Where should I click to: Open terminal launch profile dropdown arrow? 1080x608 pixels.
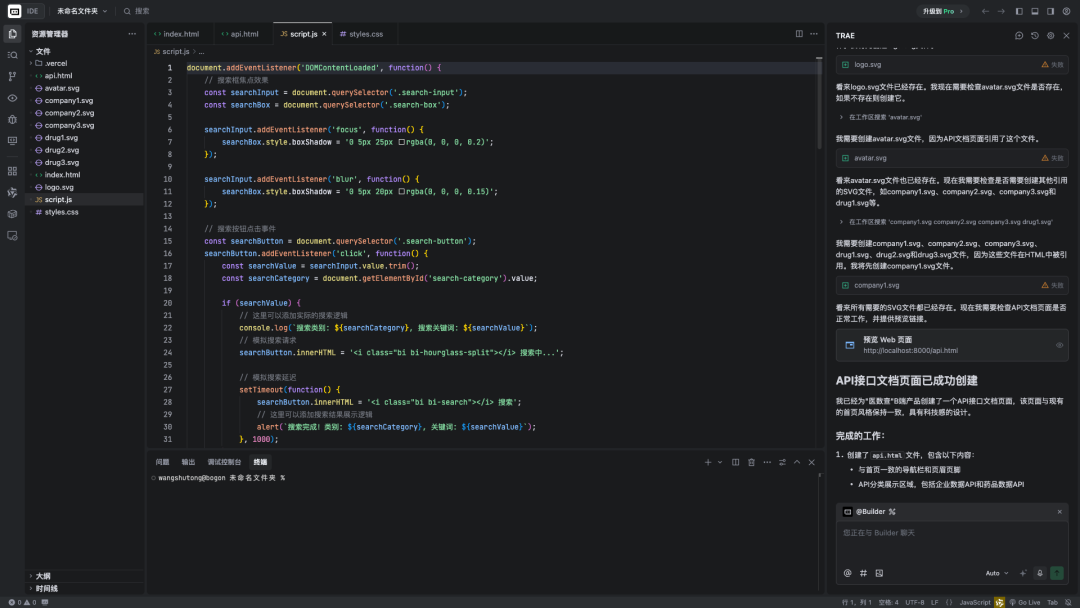720,462
